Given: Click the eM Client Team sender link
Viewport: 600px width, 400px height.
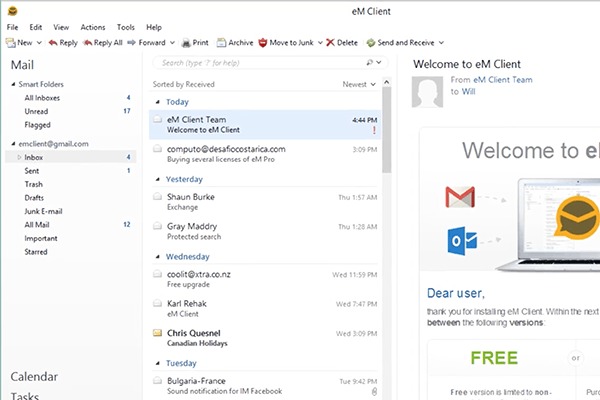Looking at the screenshot, I should (x=503, y=80).
